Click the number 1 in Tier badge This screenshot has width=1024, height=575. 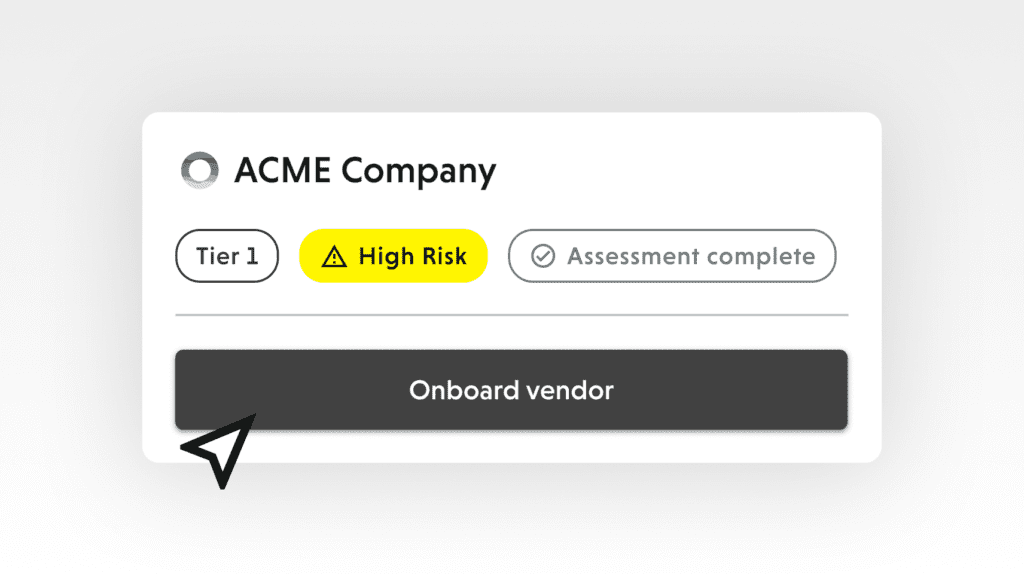pyautogui.click(x=252, y=256)
